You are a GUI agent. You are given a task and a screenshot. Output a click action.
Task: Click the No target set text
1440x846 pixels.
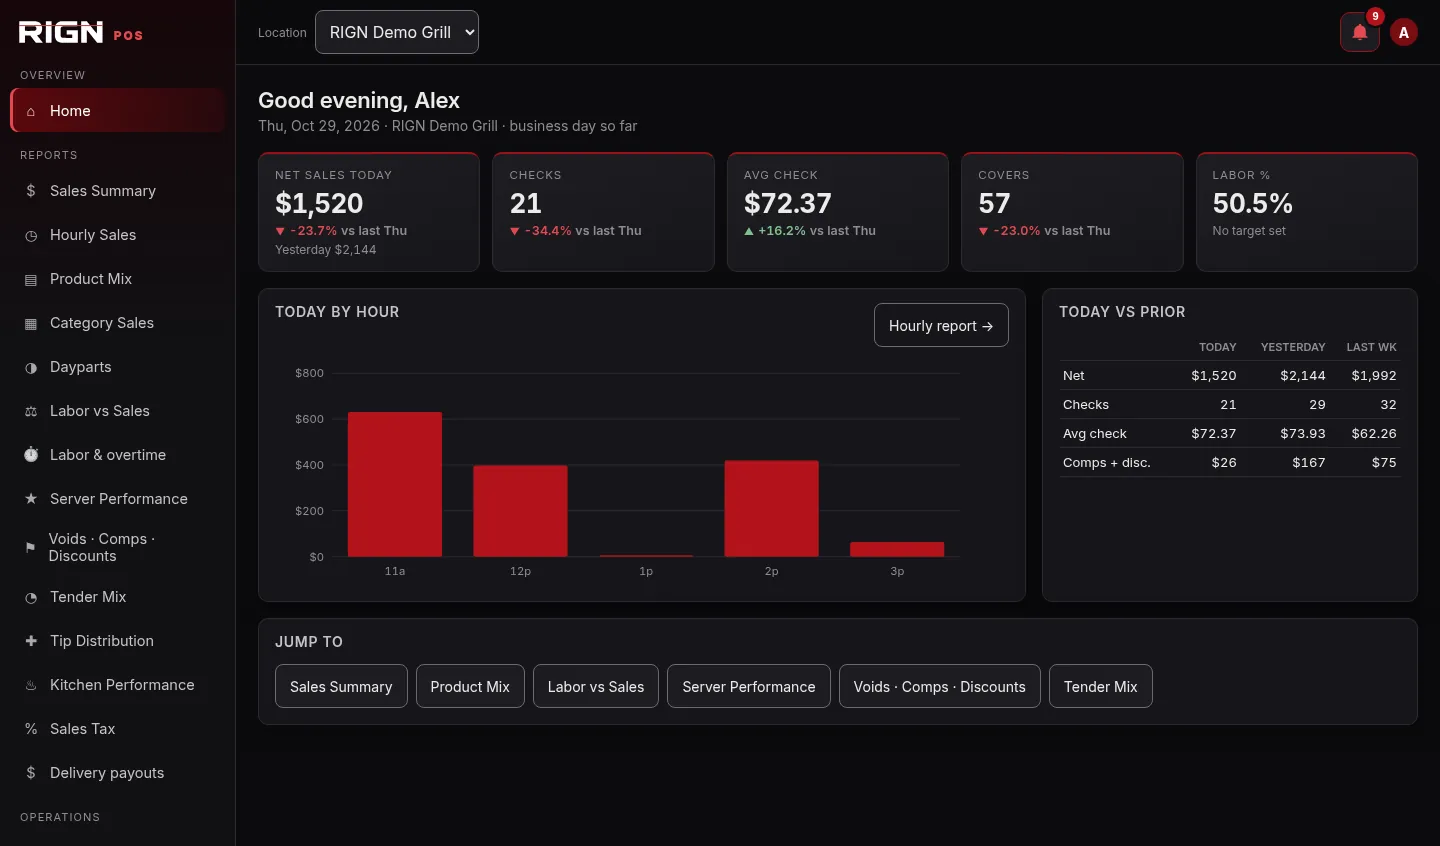coord(1249,231)
